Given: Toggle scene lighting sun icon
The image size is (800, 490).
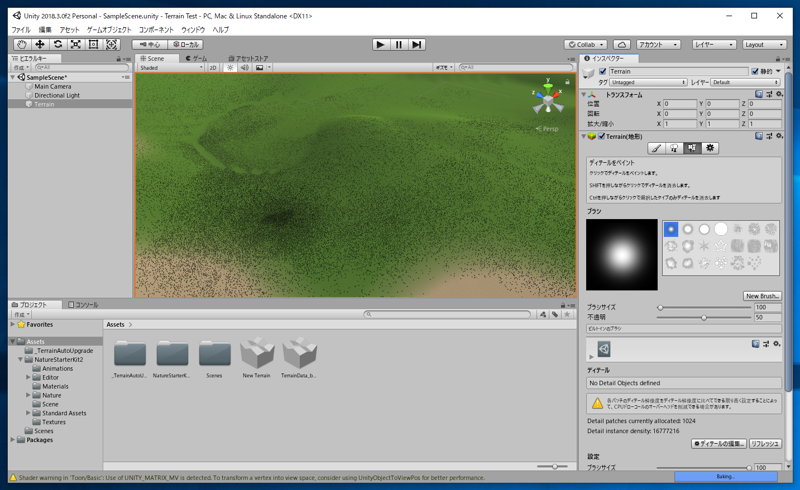Looking at the screenshot, I should (x=230, y=67).
